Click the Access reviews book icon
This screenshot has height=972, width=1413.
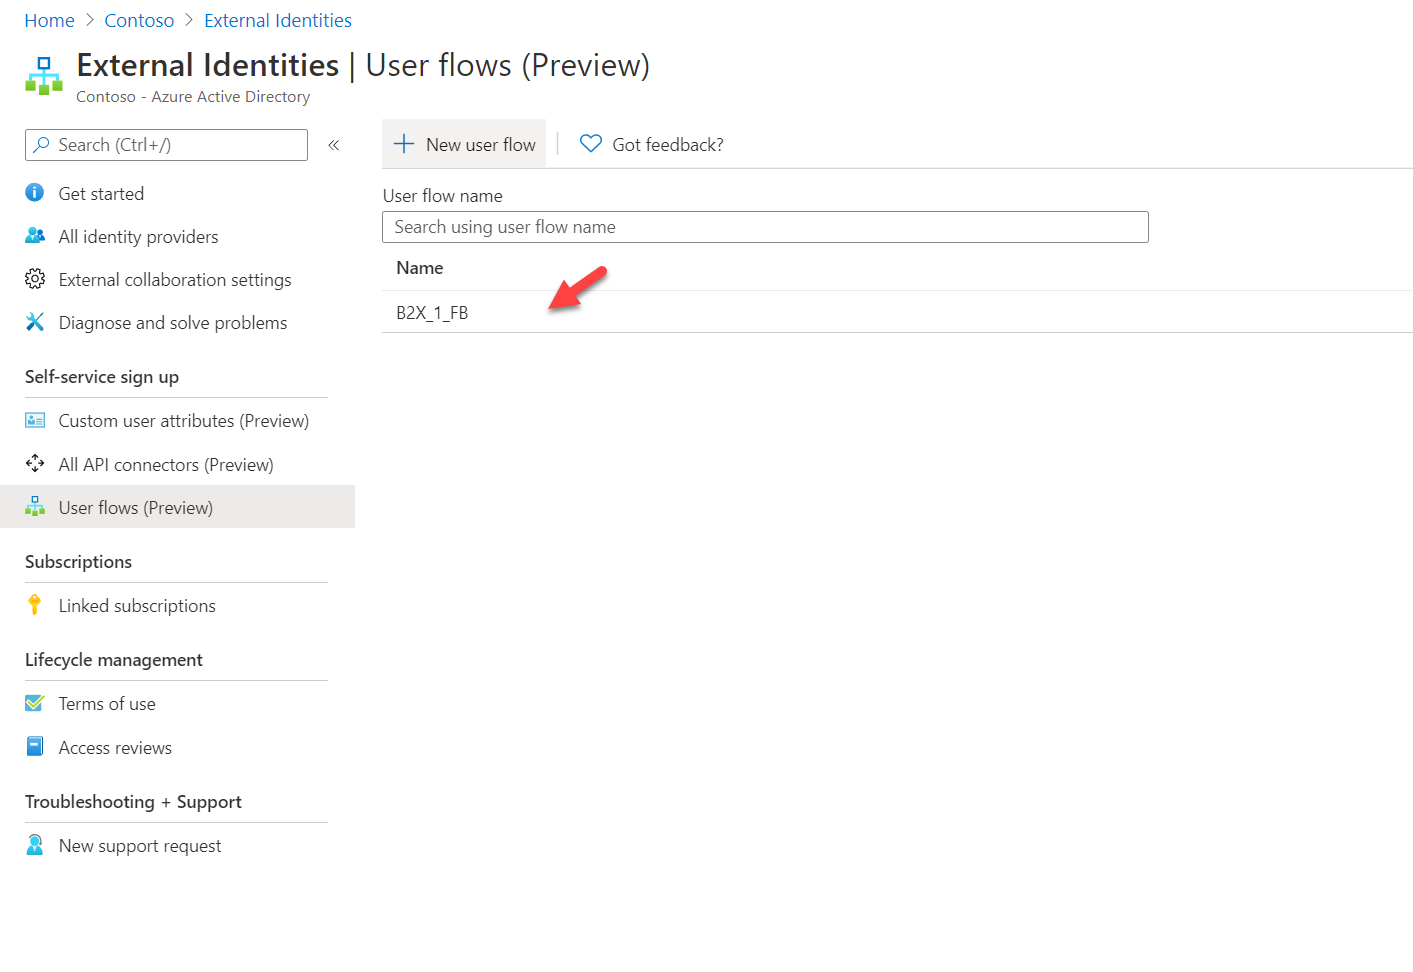click(x=35, y=747)
